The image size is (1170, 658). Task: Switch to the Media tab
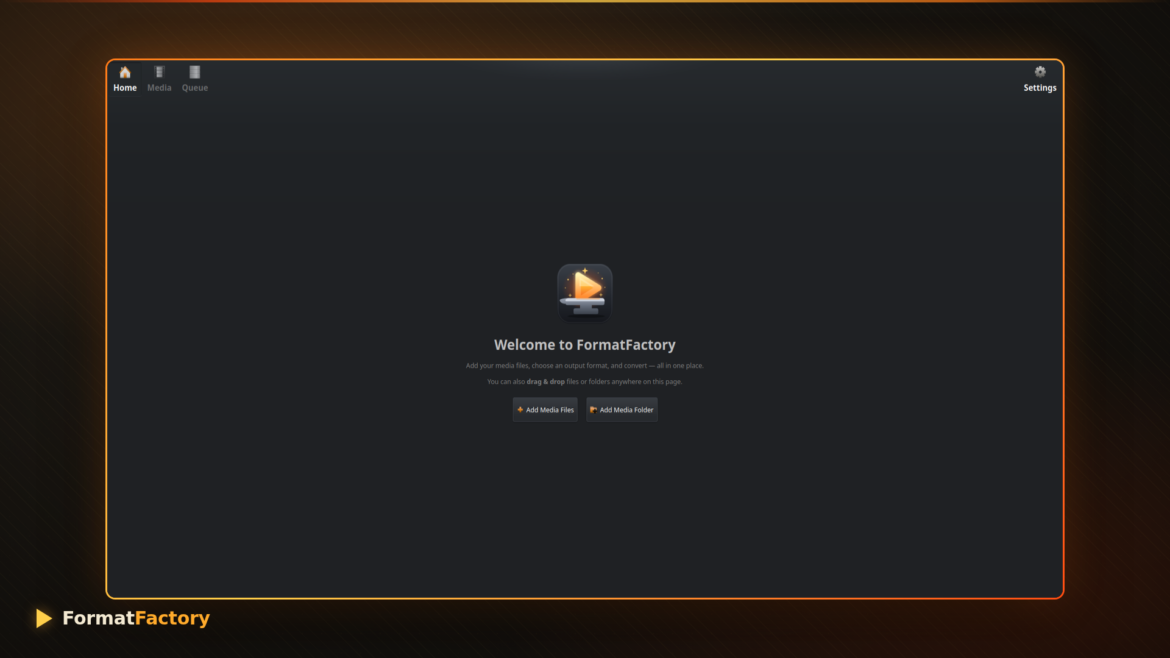[x=159, y=79]
